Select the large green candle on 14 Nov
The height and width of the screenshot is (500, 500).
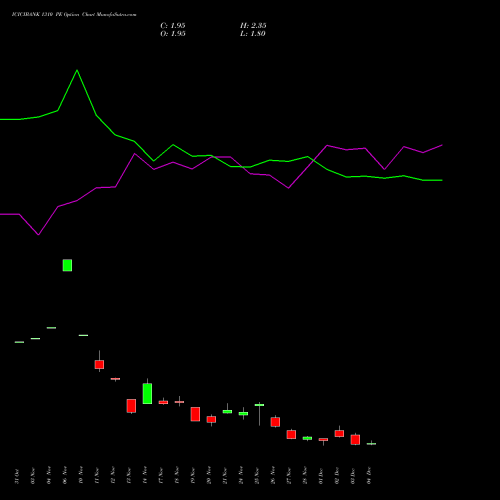(x=147, y=393)
